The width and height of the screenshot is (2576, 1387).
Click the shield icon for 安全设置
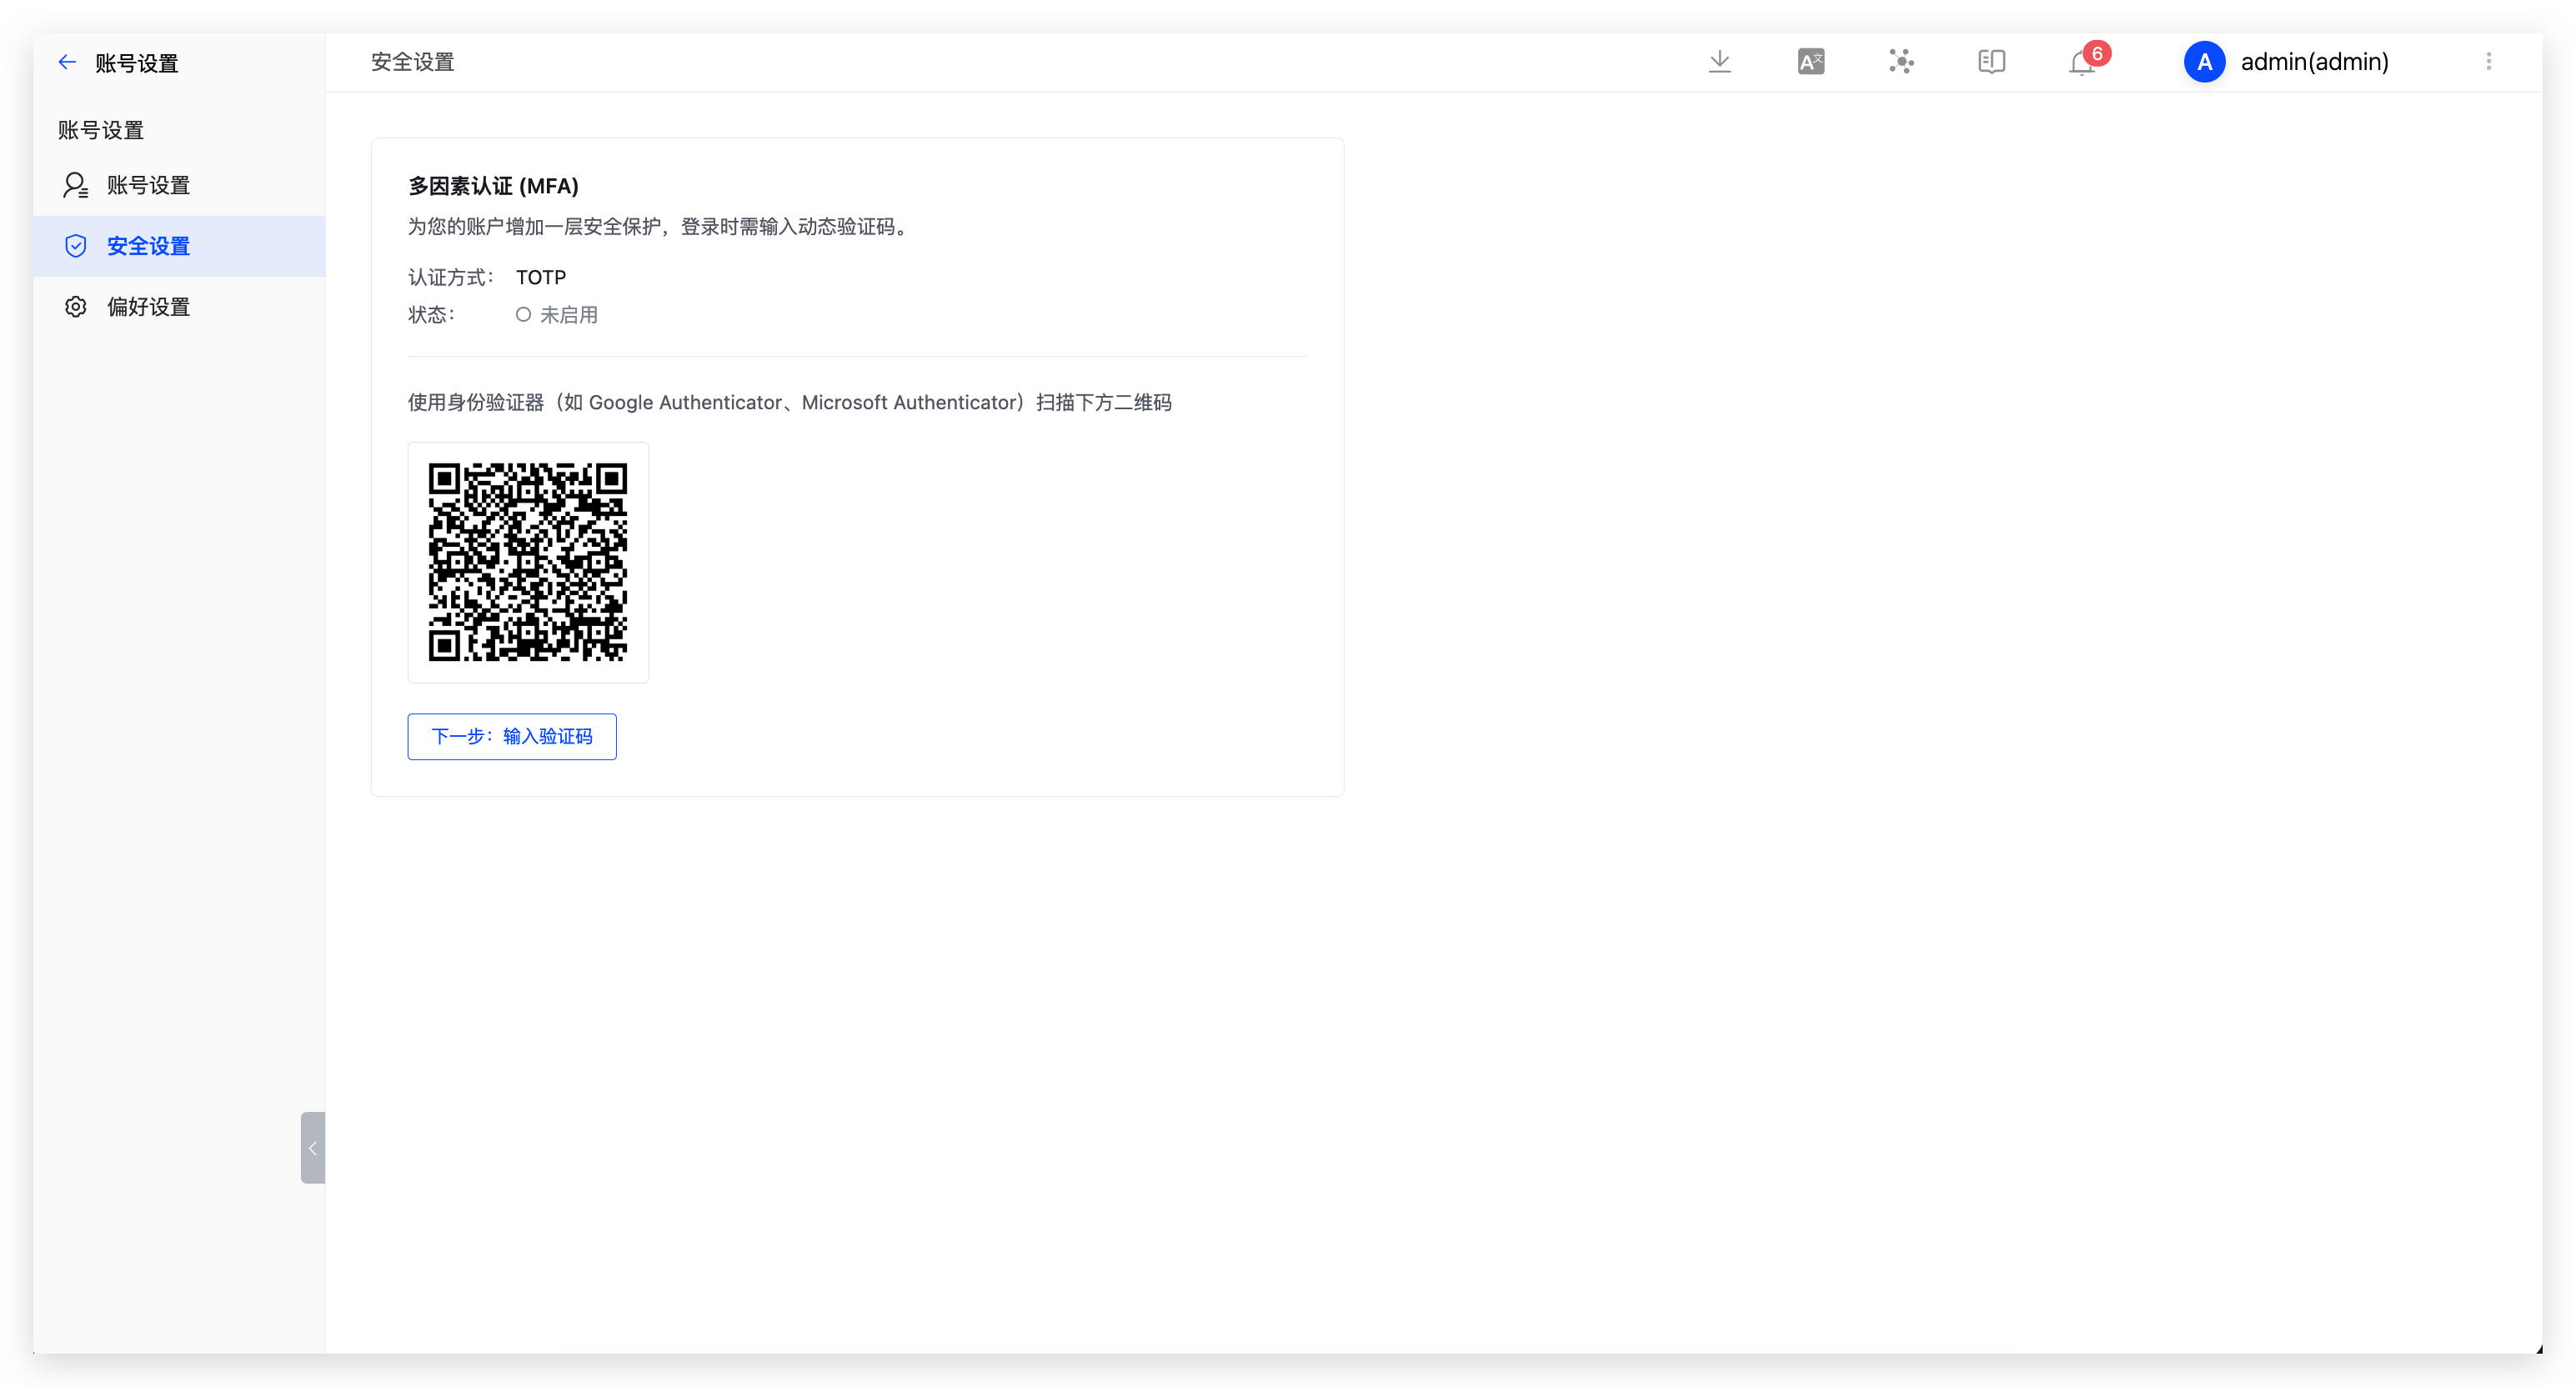(x=76, y=246)
